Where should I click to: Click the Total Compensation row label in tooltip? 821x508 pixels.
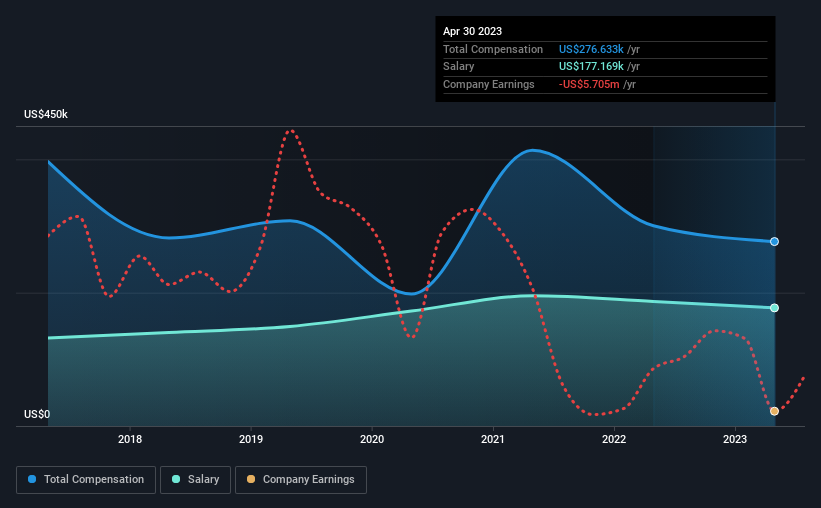click(493, 49)
